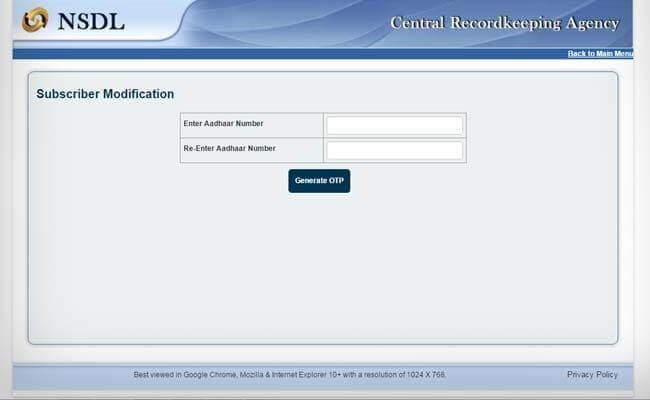Click the NSDL wordmark text

pos(92,20)
